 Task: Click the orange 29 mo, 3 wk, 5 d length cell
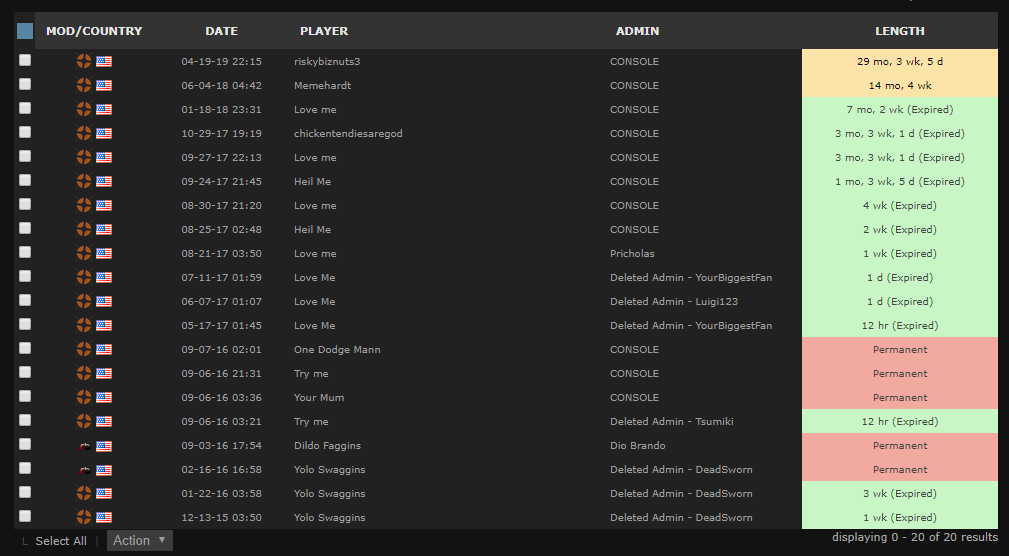[x=899, y=61]
